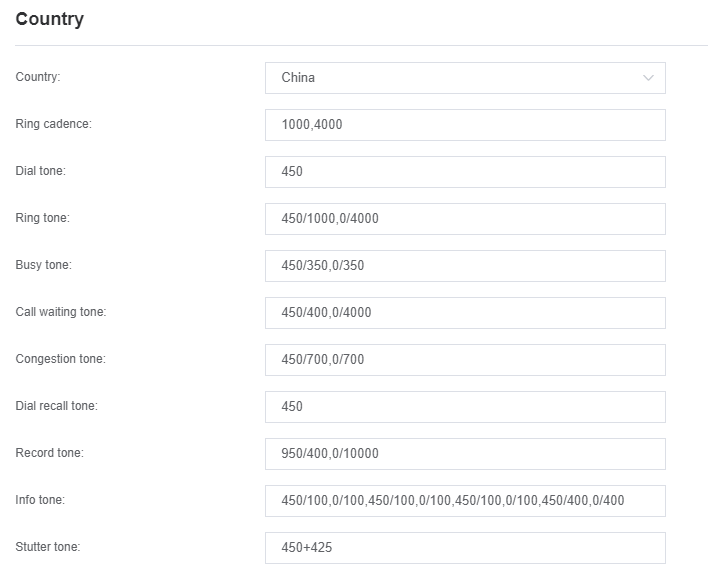Focus the Dial tone input field

tap(465, 172)
